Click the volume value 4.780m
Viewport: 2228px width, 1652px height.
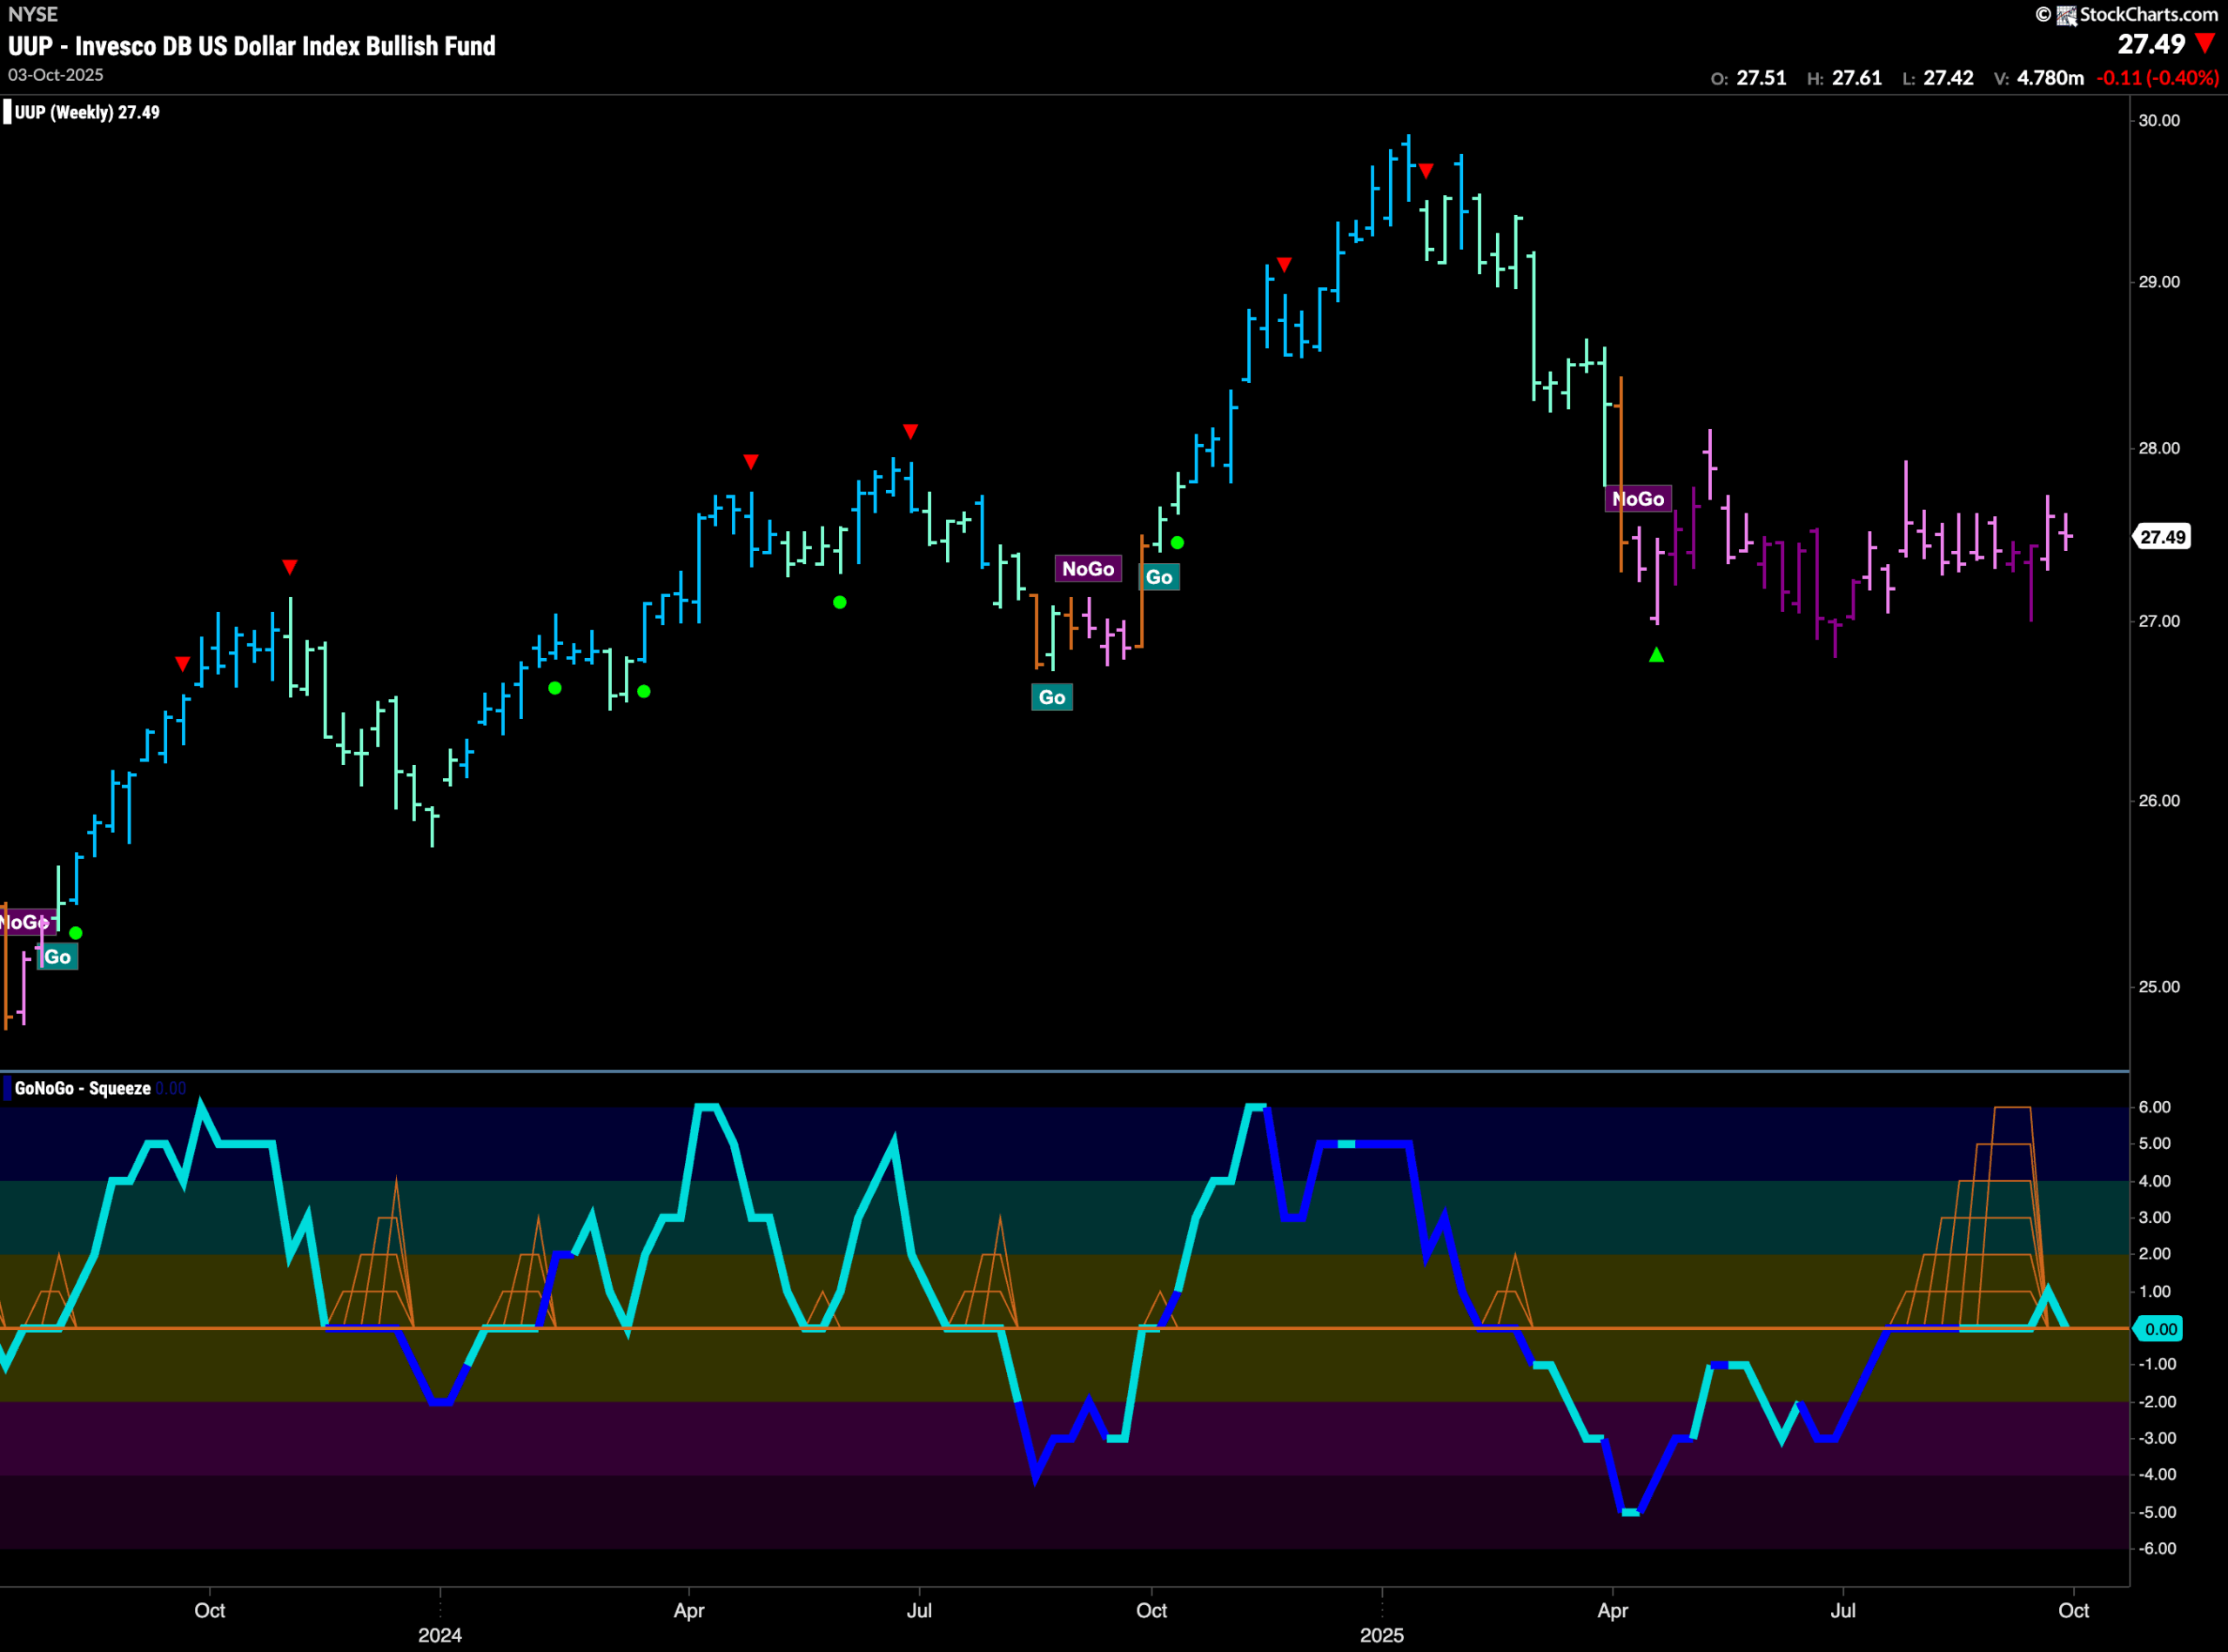tap(2050, 78)
